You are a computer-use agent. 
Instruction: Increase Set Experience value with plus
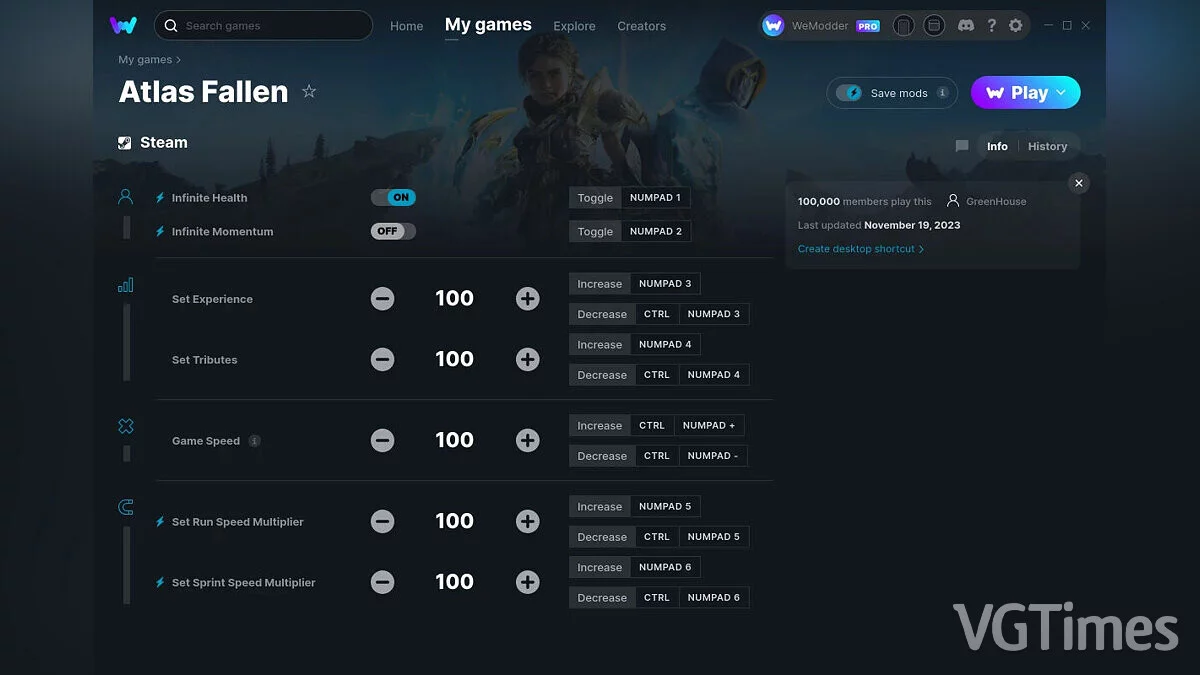(x=528, y=299)
